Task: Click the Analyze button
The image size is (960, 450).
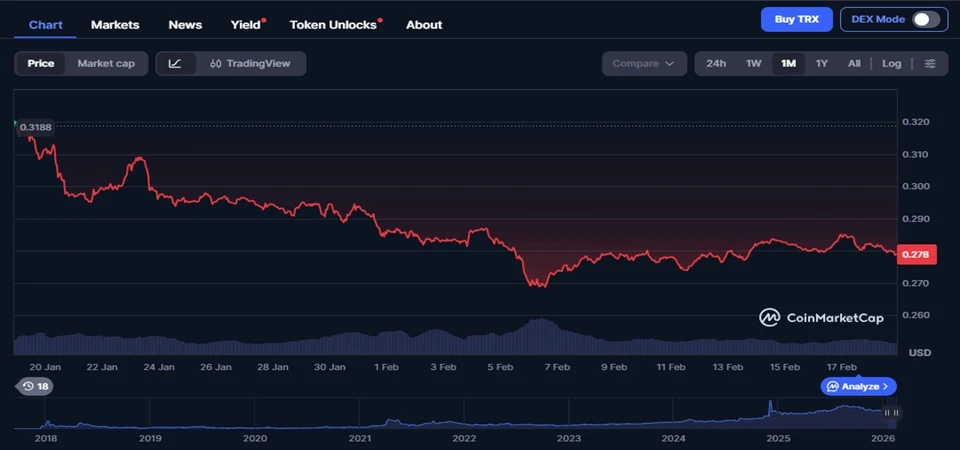Action: click(858, 386)
